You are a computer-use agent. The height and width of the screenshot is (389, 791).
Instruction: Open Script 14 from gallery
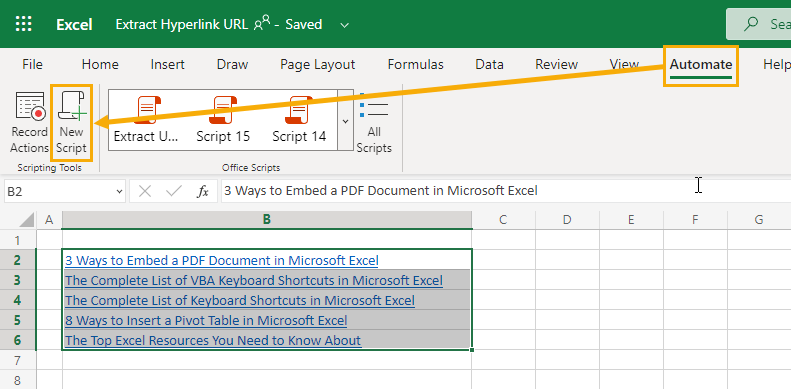click(x=299, y=121)
